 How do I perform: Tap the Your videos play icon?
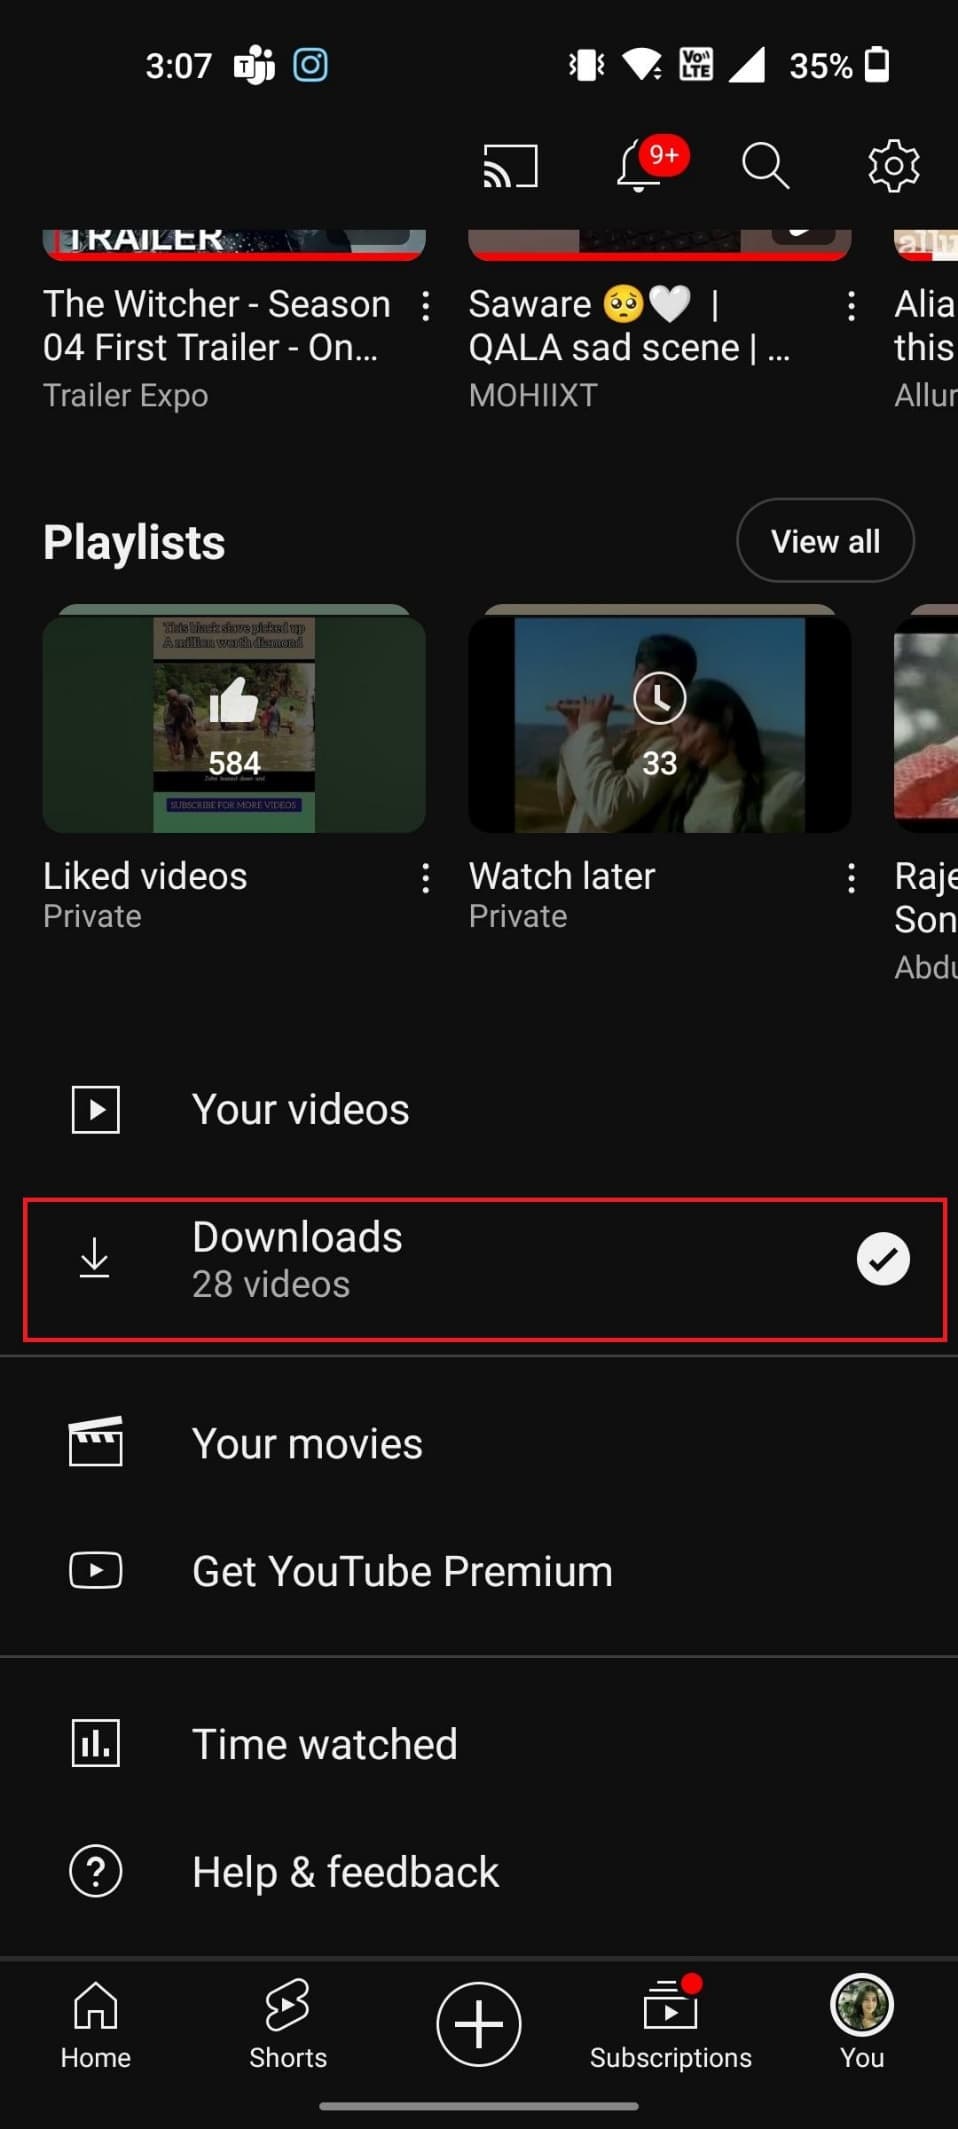point(96,1110)
